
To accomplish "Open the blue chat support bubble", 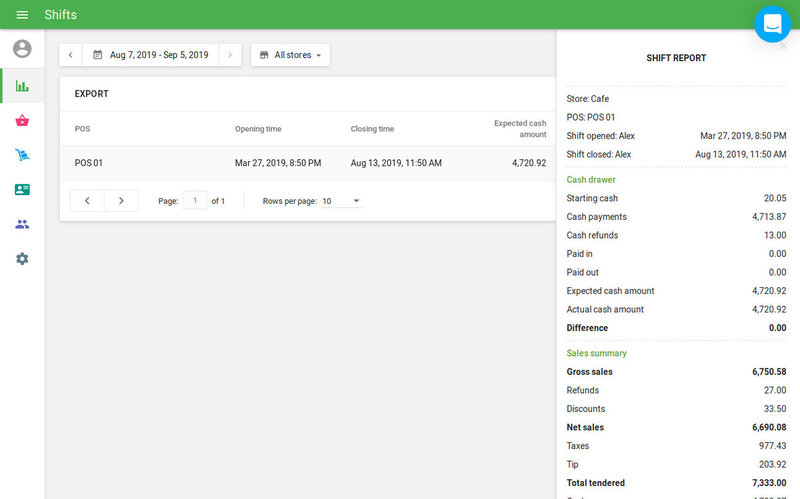I will [772, 24].
